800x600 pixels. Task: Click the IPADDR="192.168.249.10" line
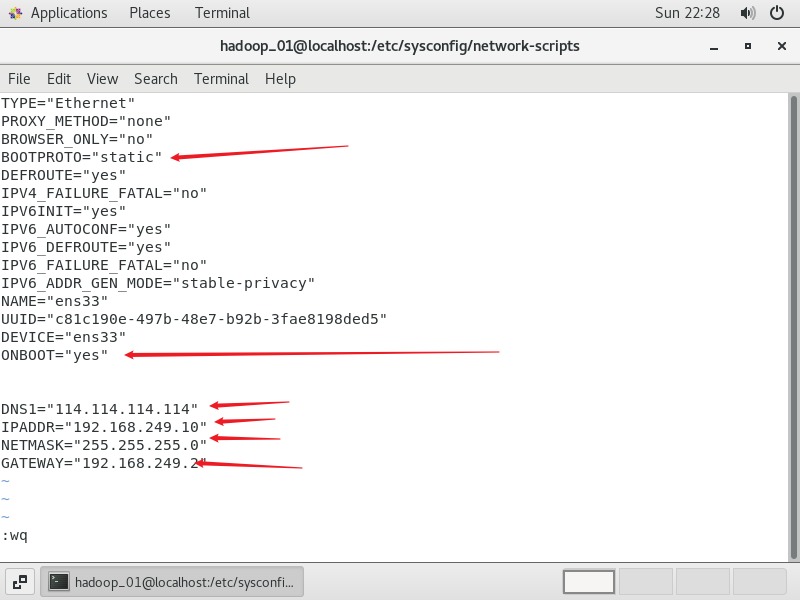click(x=104, y=427)
